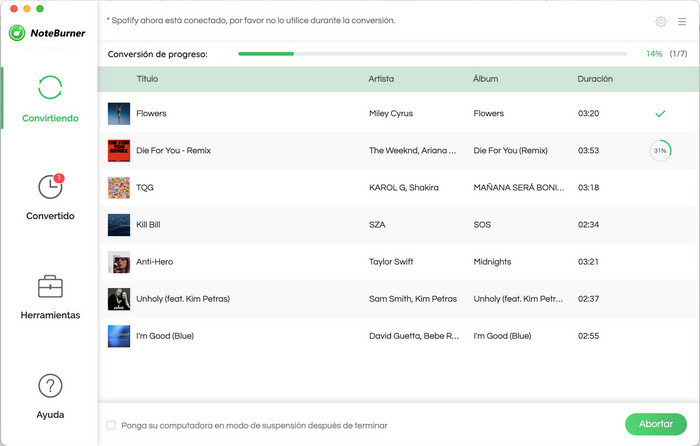
Task: Click artist The Weeknd, Ariana
Action: click(x=412, y=150)
